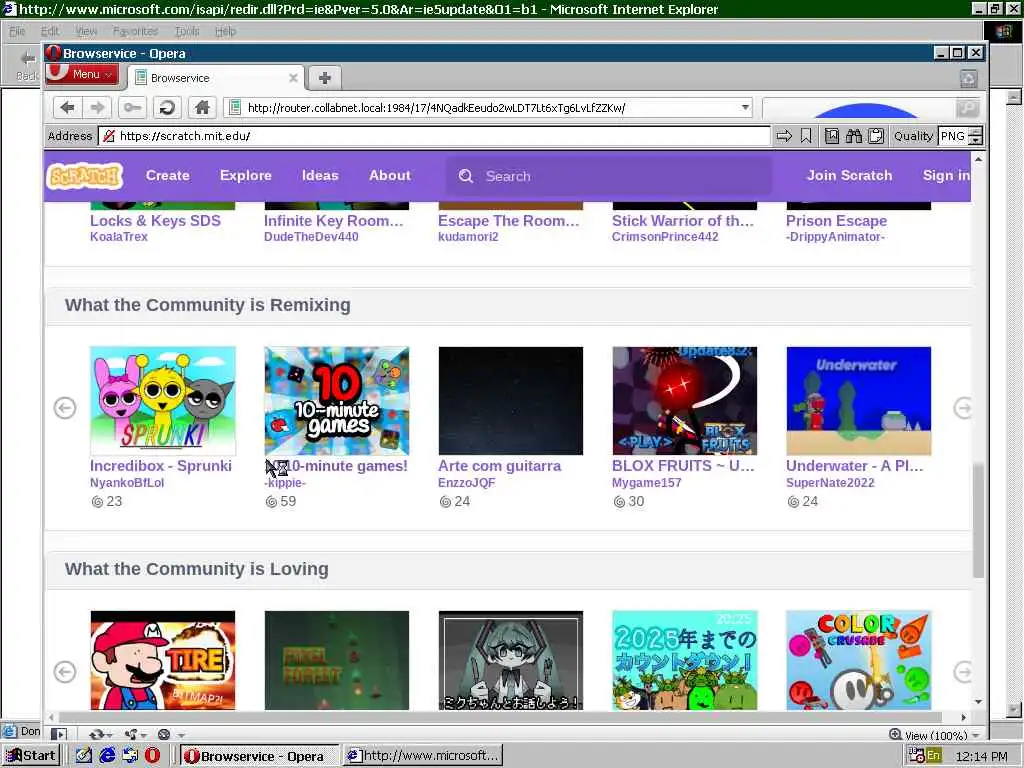Open the Opera View (100%) zoom dropdown
Screen dimensions: 1024x768
(935, 735)
